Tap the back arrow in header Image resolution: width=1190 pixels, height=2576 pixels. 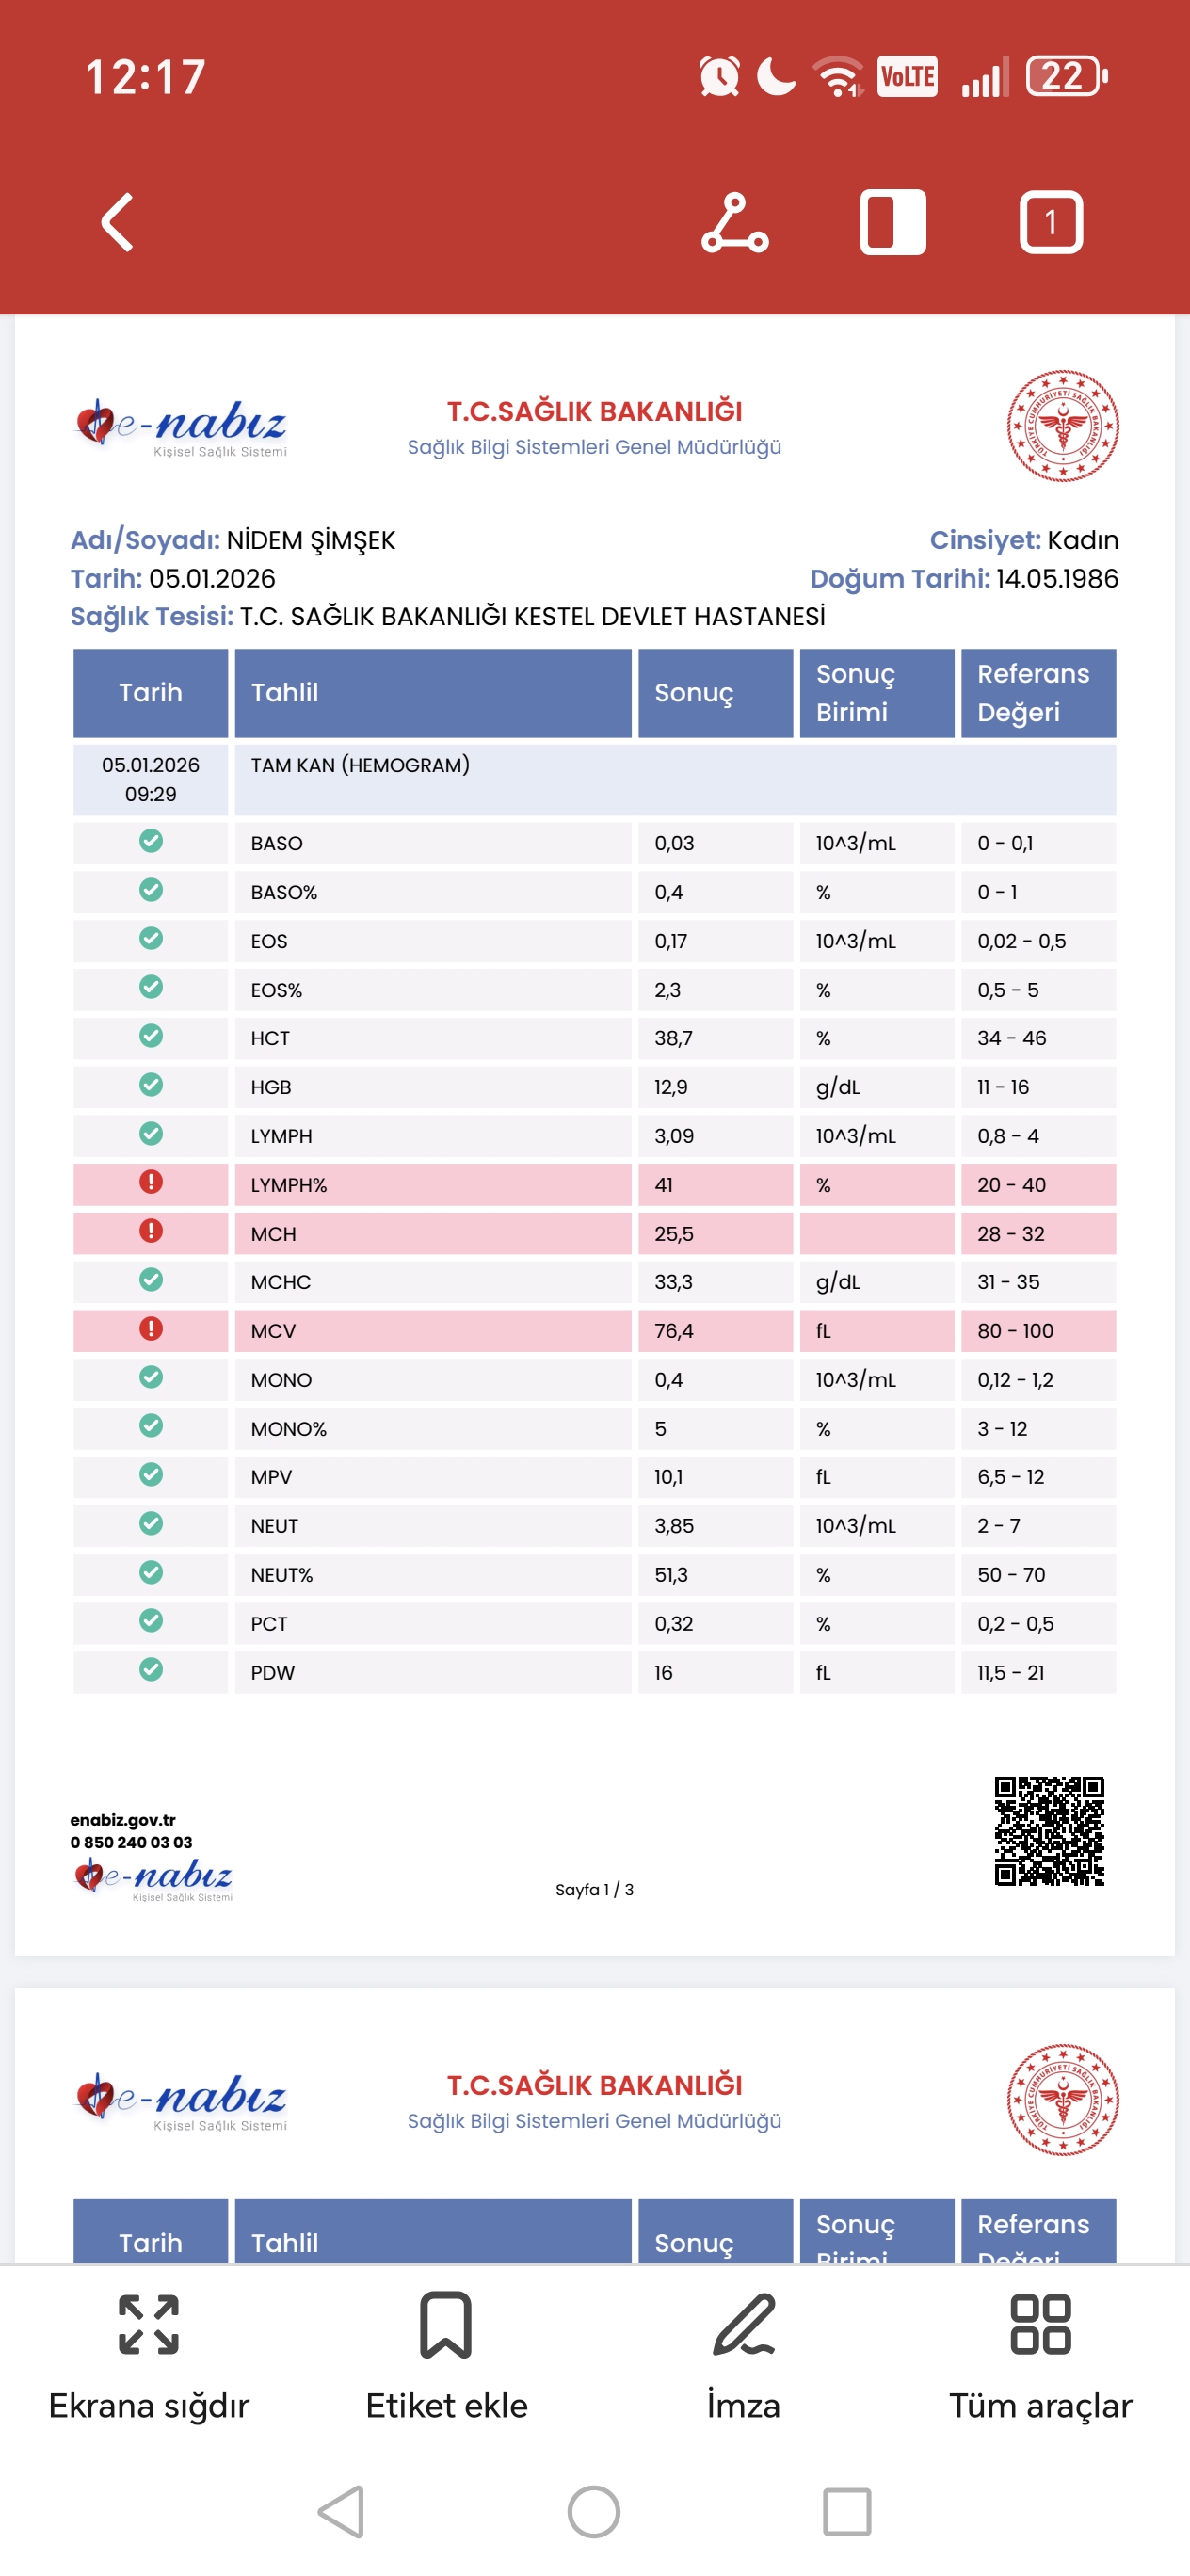tap(118, 222)
